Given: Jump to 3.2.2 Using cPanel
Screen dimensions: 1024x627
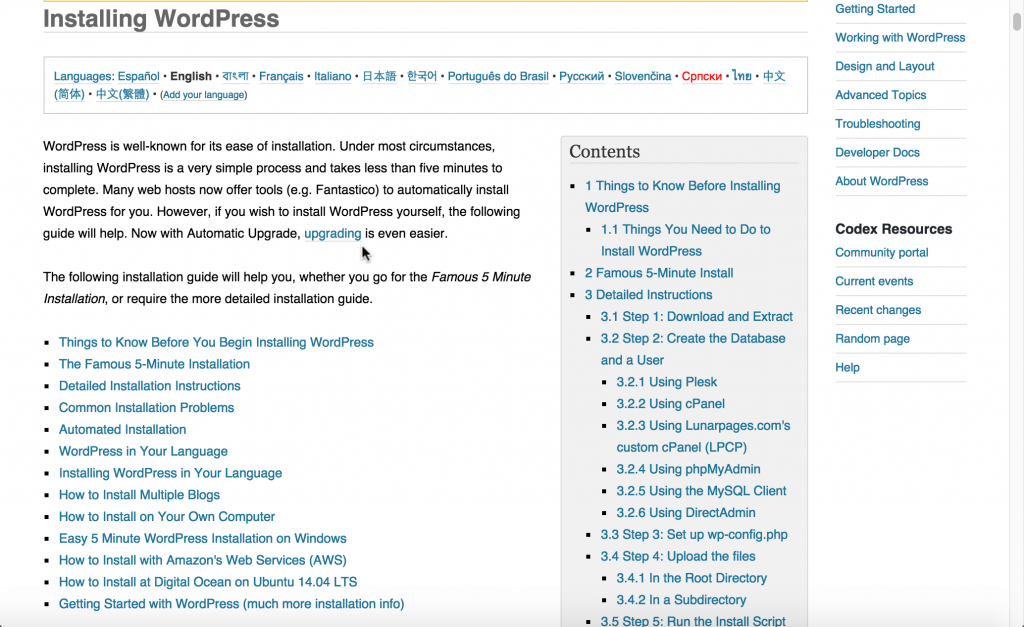Looking at the screenshot, I should (671, 404).
